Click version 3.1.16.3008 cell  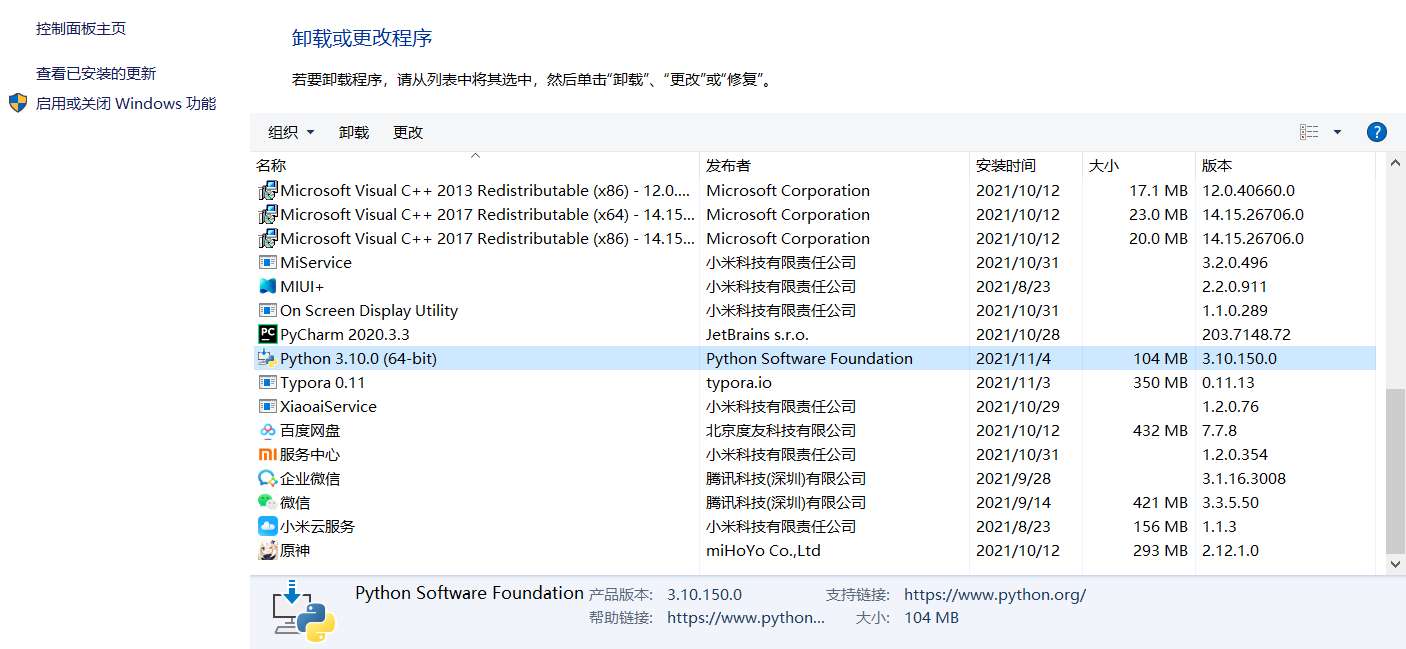[1244, 478]
